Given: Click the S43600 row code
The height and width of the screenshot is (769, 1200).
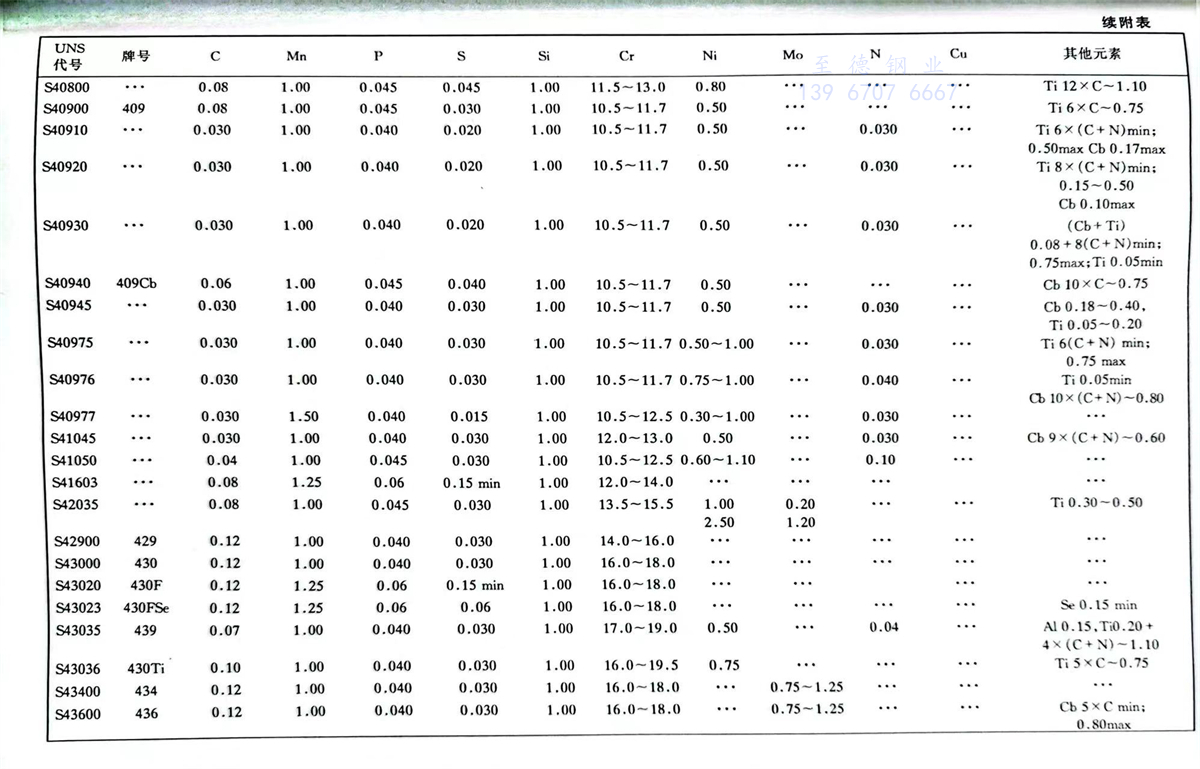Looking at the screenshot, I should click(77, 712).
